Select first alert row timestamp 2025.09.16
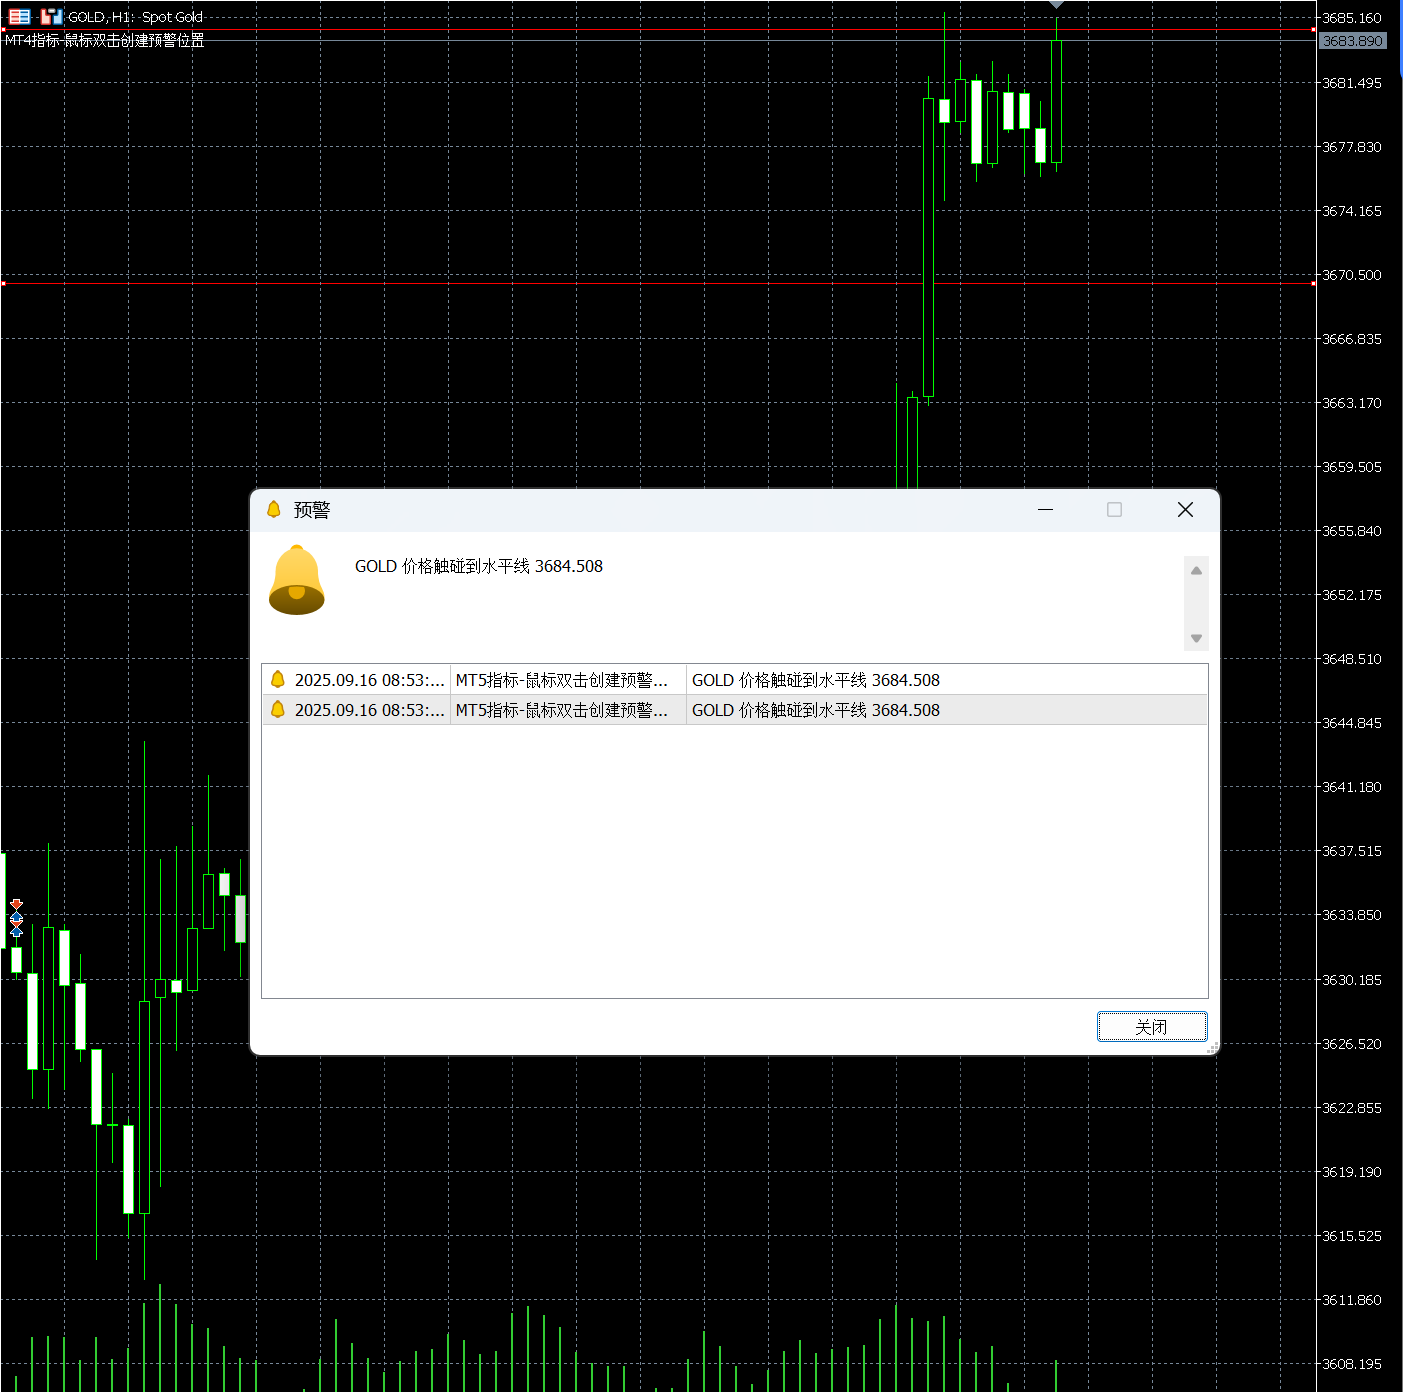 pos(368,680)
